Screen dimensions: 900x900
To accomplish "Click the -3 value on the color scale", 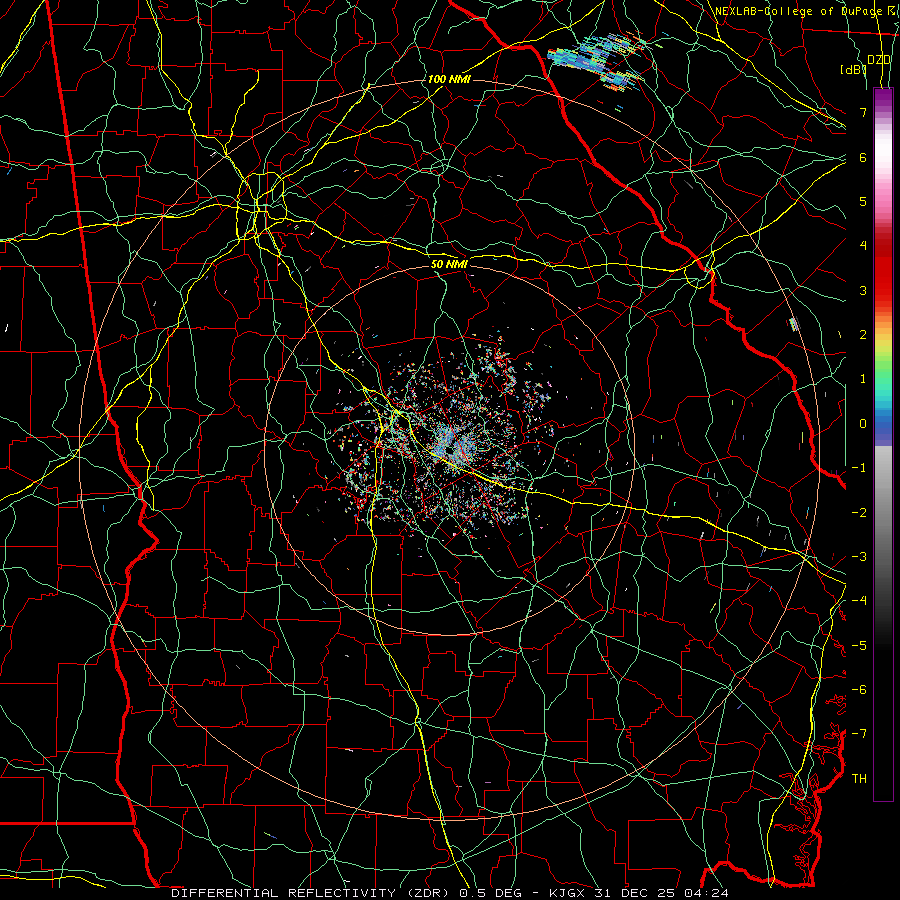I will [x=859, y=557].
